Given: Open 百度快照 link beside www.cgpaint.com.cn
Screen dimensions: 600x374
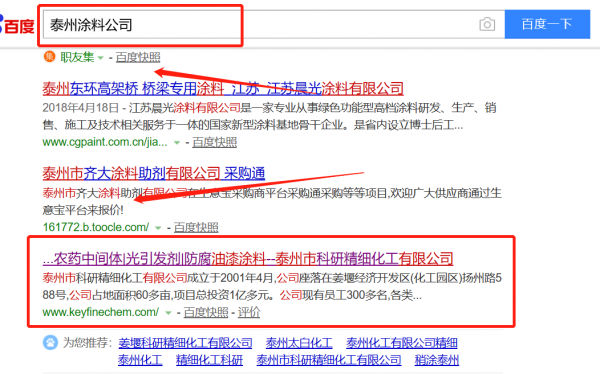Looking at the screenshot, I should (215, 142).
